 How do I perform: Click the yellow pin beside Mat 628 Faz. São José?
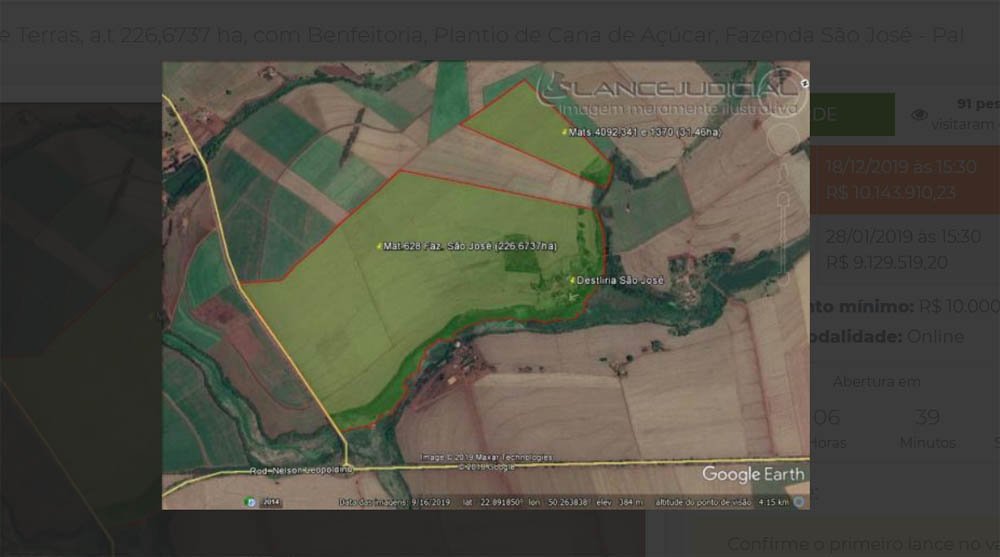click(379, 246)
